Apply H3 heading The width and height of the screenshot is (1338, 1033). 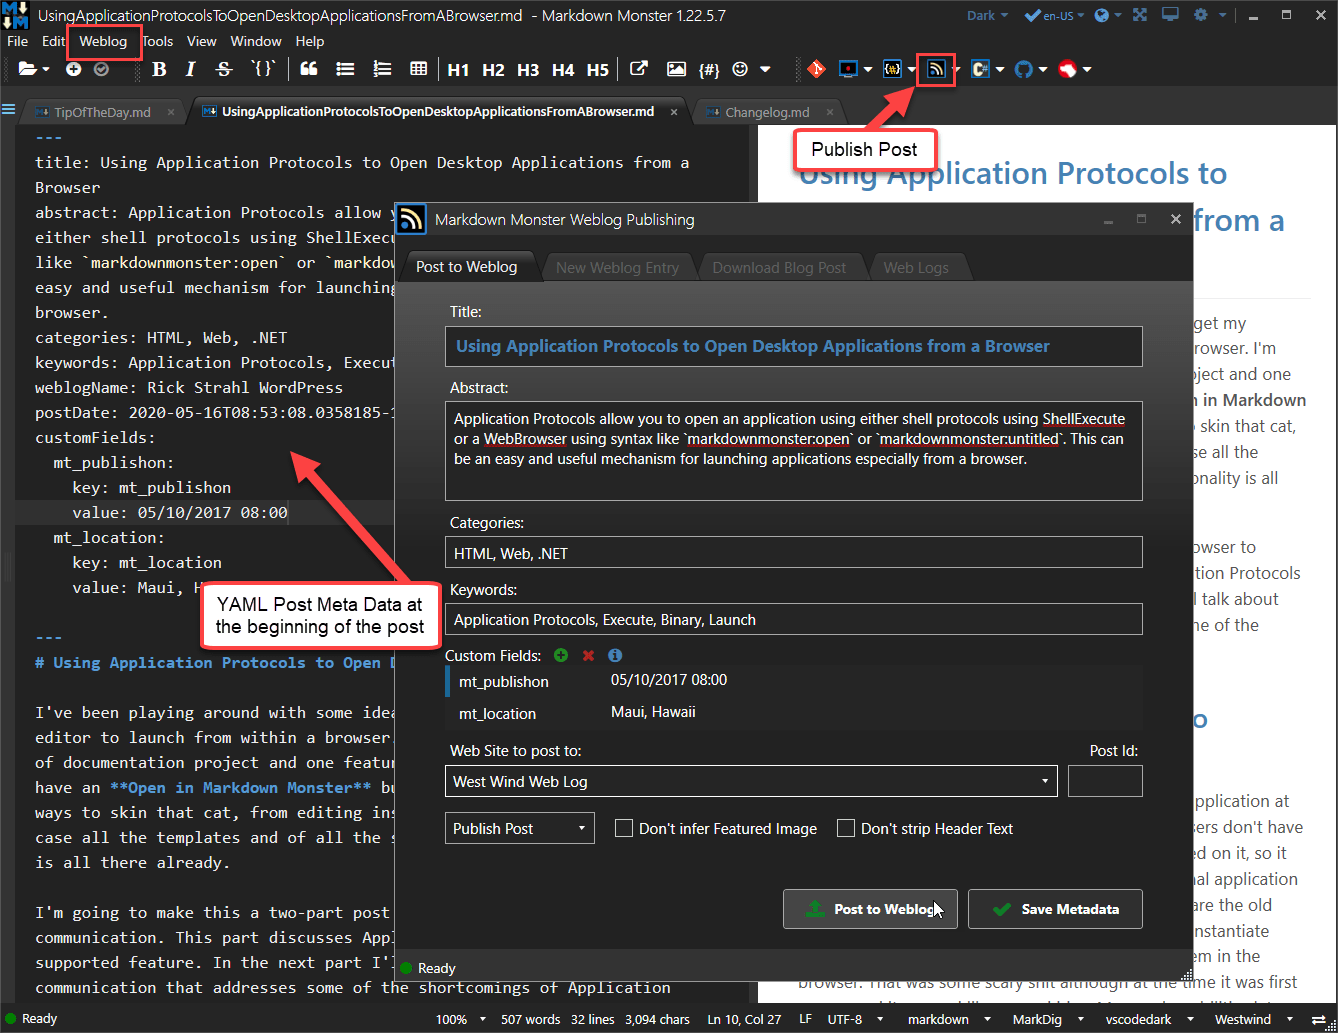tap(528, 69)
